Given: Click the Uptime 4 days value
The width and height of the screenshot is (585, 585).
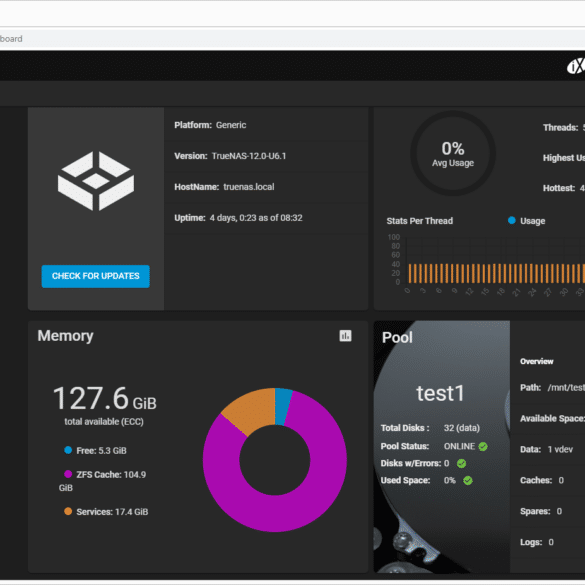Looking at the screenshot, I should tap(256, 218).
